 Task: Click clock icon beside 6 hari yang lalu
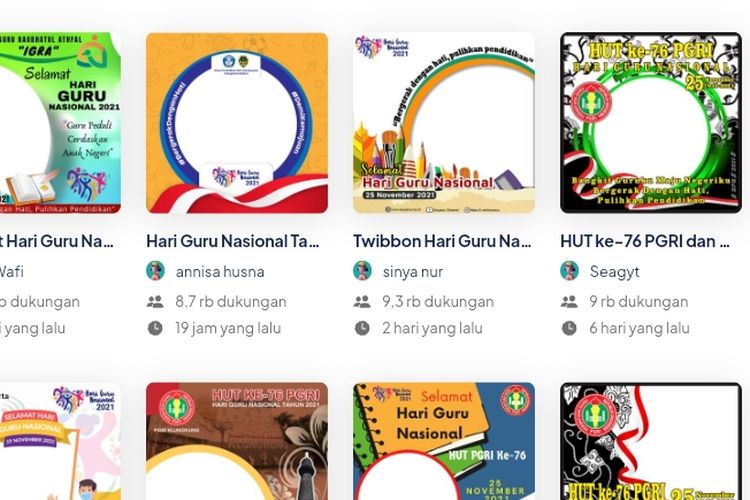tap(569, 328)
